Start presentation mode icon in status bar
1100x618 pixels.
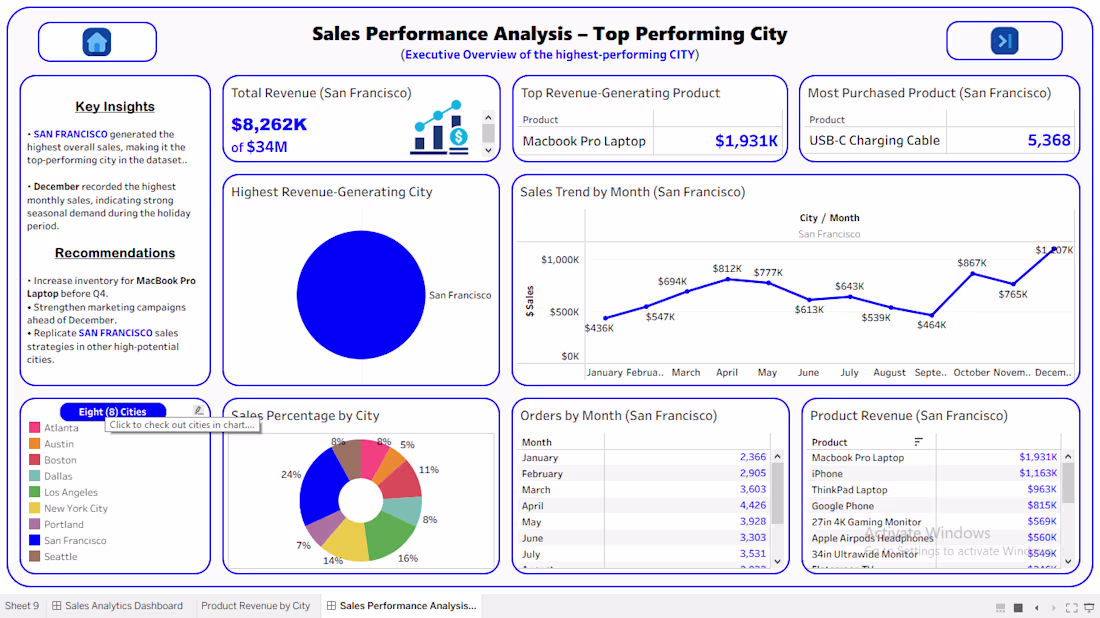click(1089, 607)
